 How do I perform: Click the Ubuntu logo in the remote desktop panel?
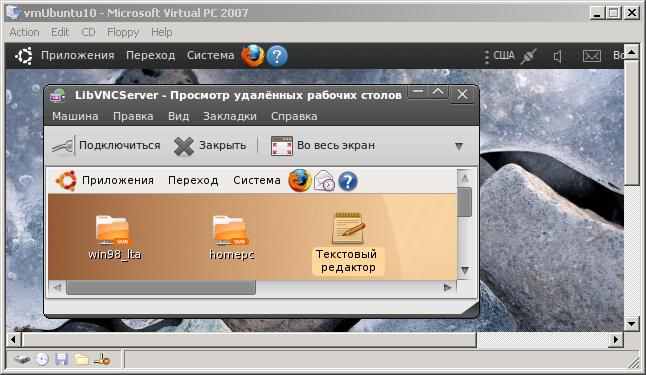66,180
